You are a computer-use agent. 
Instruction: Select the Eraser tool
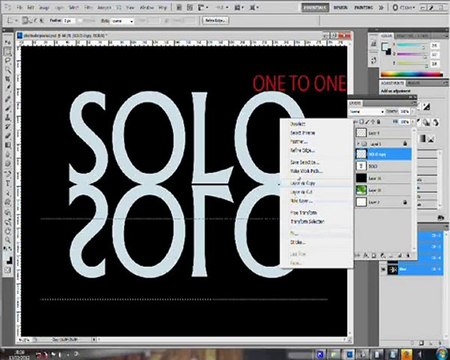point(7,136)
